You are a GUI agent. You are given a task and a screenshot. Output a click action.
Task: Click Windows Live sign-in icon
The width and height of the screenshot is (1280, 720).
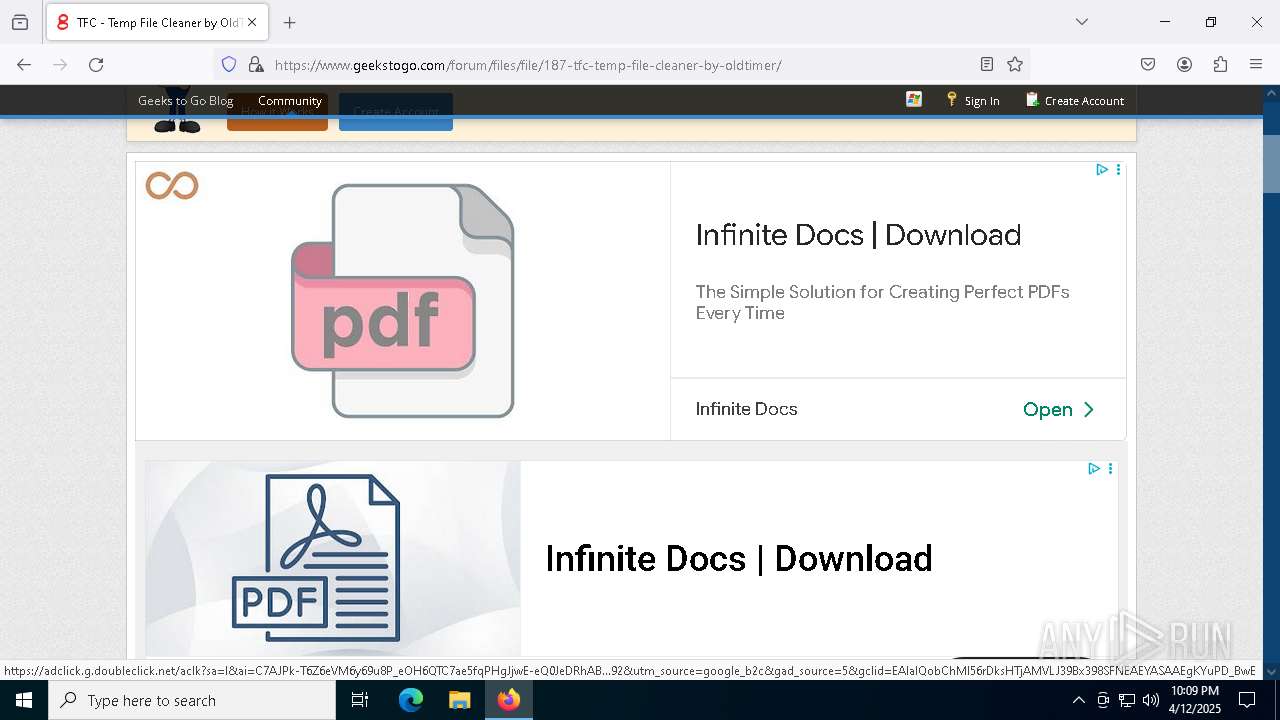pos(914,99)
